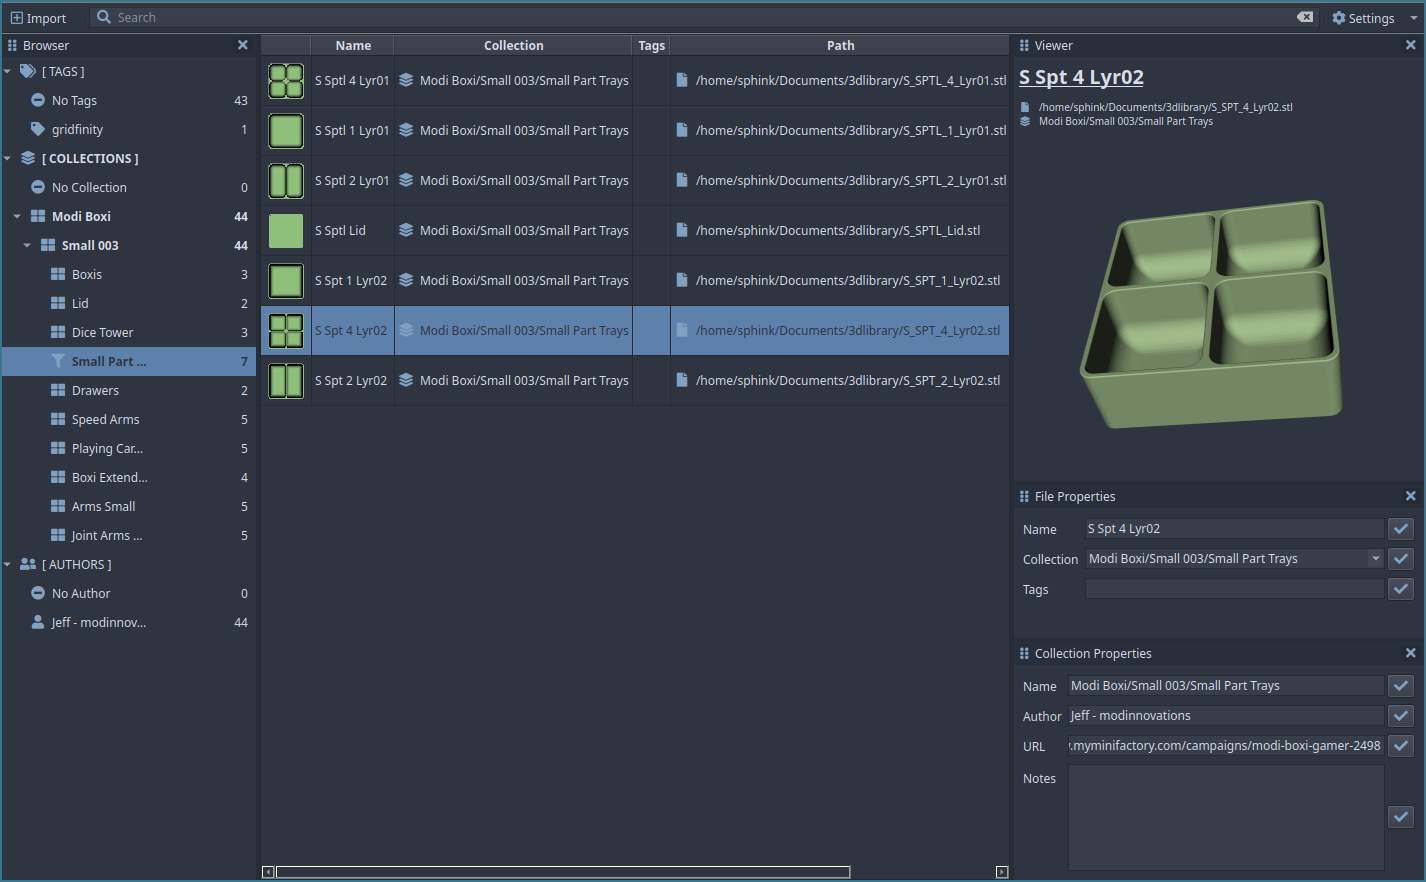Select the Speed Arms collection

tap(105, 419)
